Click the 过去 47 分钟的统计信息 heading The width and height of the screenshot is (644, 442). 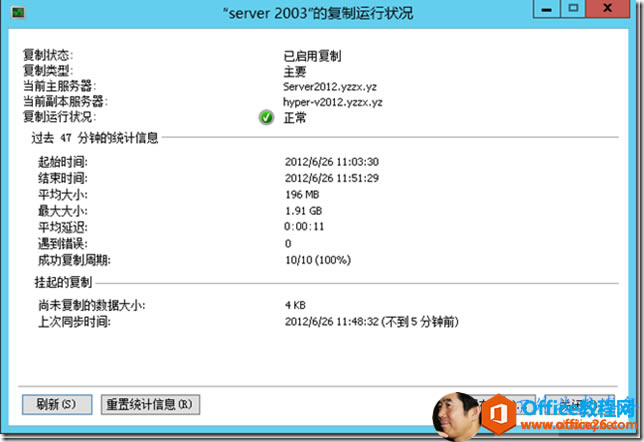95,138
